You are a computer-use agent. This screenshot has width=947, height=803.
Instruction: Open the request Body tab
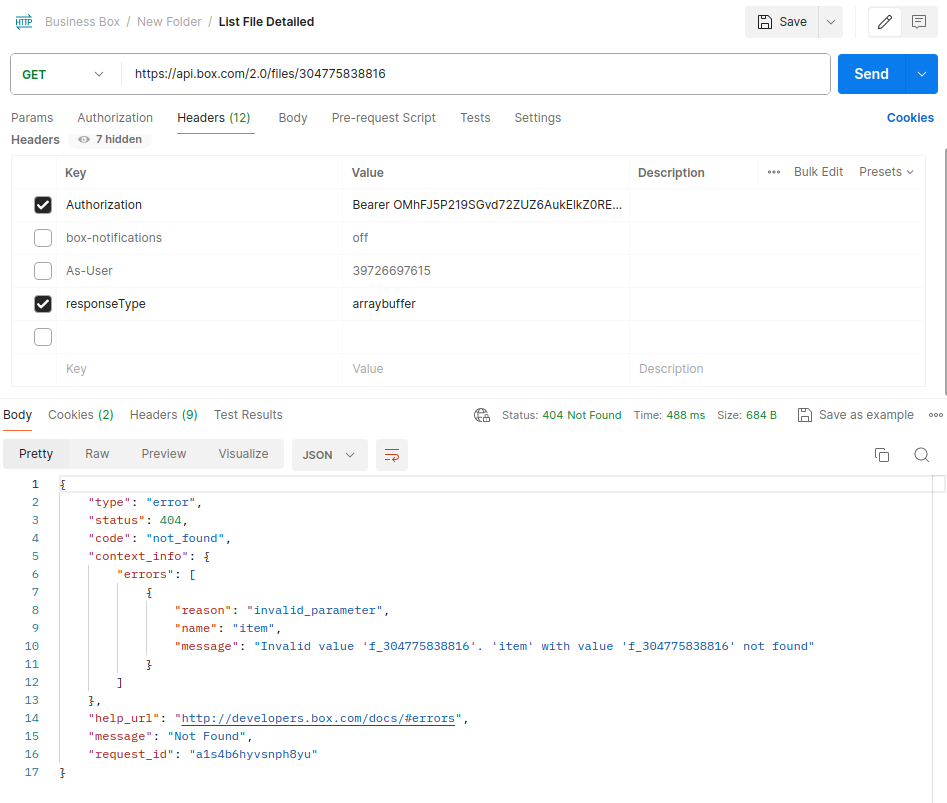293,118
